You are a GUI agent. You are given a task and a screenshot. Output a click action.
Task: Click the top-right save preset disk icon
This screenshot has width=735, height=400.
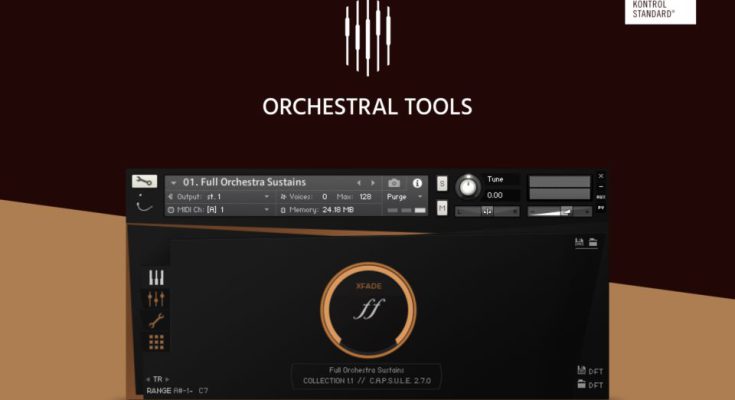[579, 242]
